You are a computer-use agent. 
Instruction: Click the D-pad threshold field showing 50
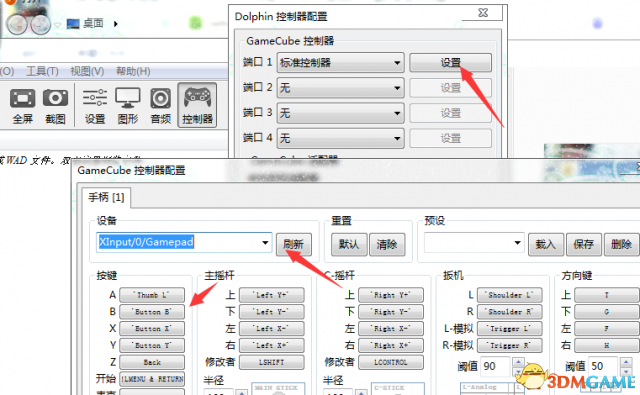[x=604, y=366]
